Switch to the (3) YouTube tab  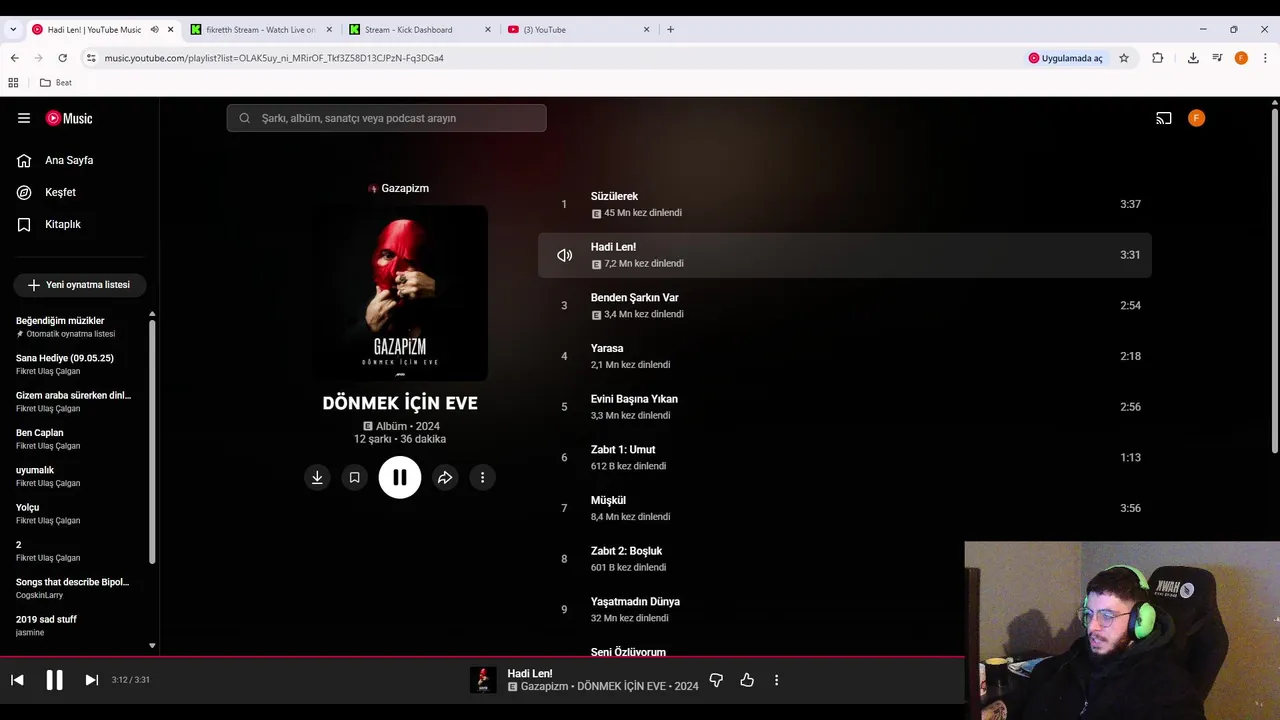pyautogui.click(x=578, y=29)
